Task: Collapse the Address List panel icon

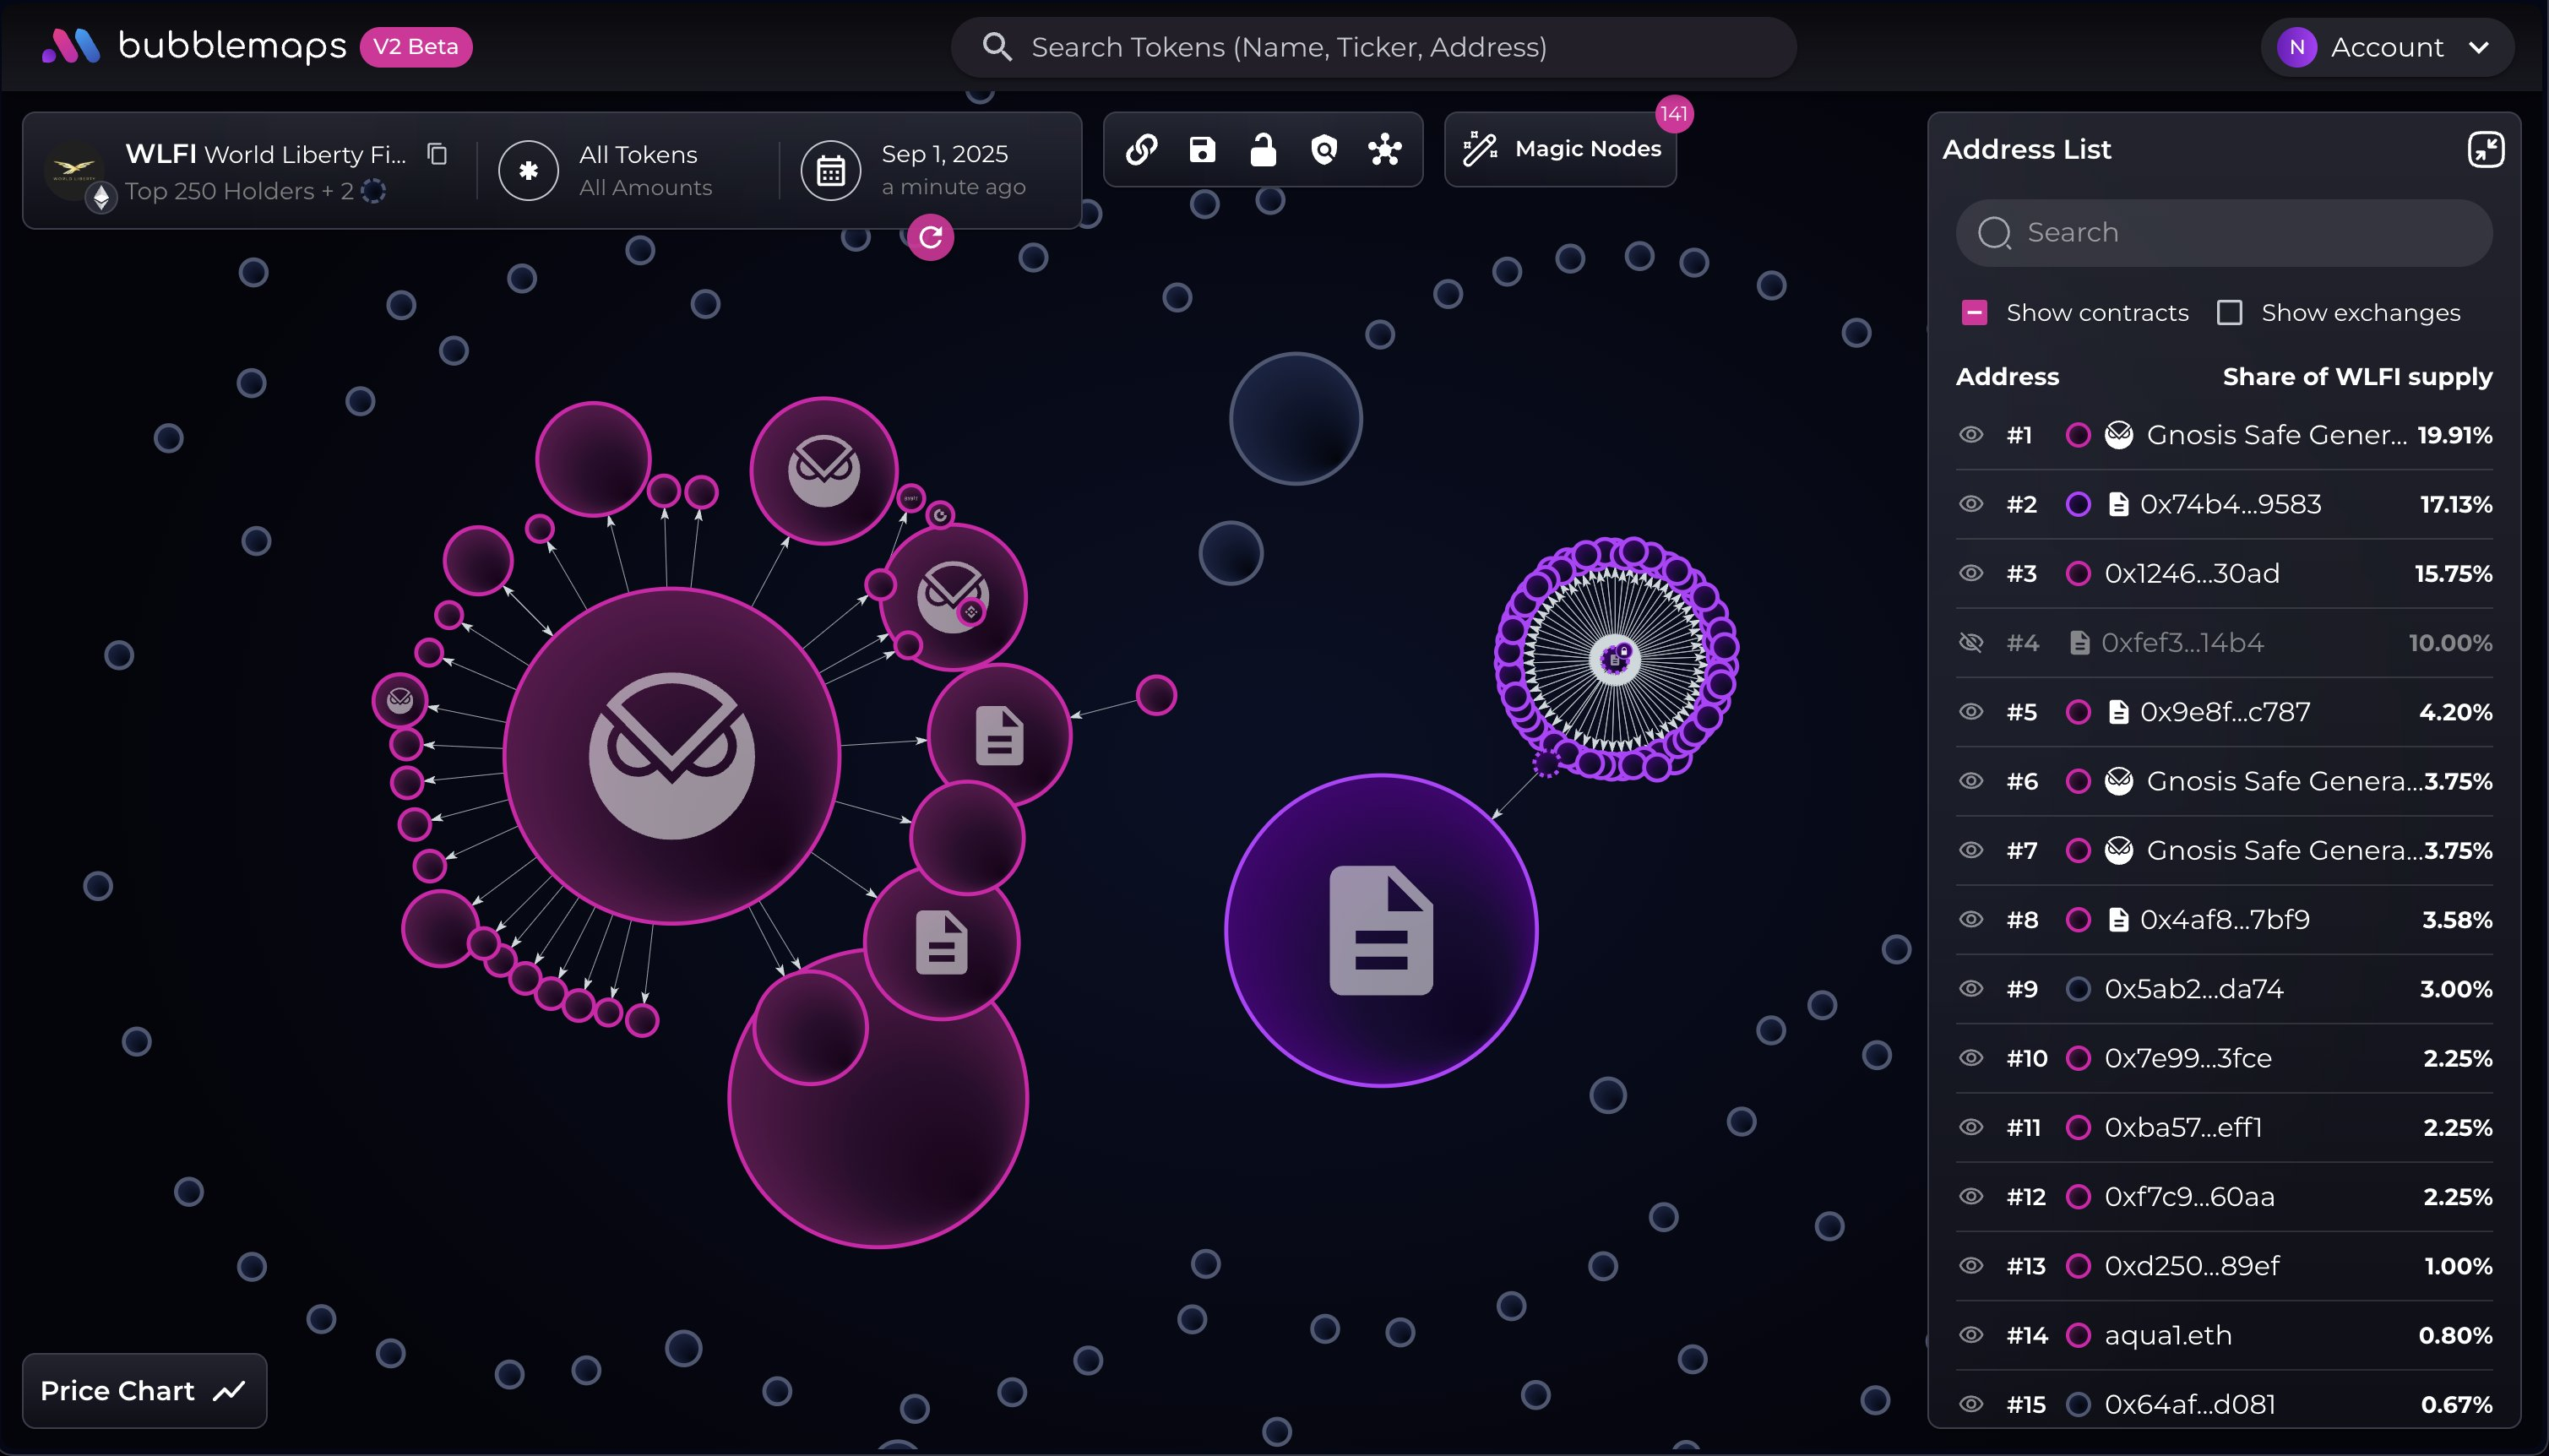Action: 2485,150
